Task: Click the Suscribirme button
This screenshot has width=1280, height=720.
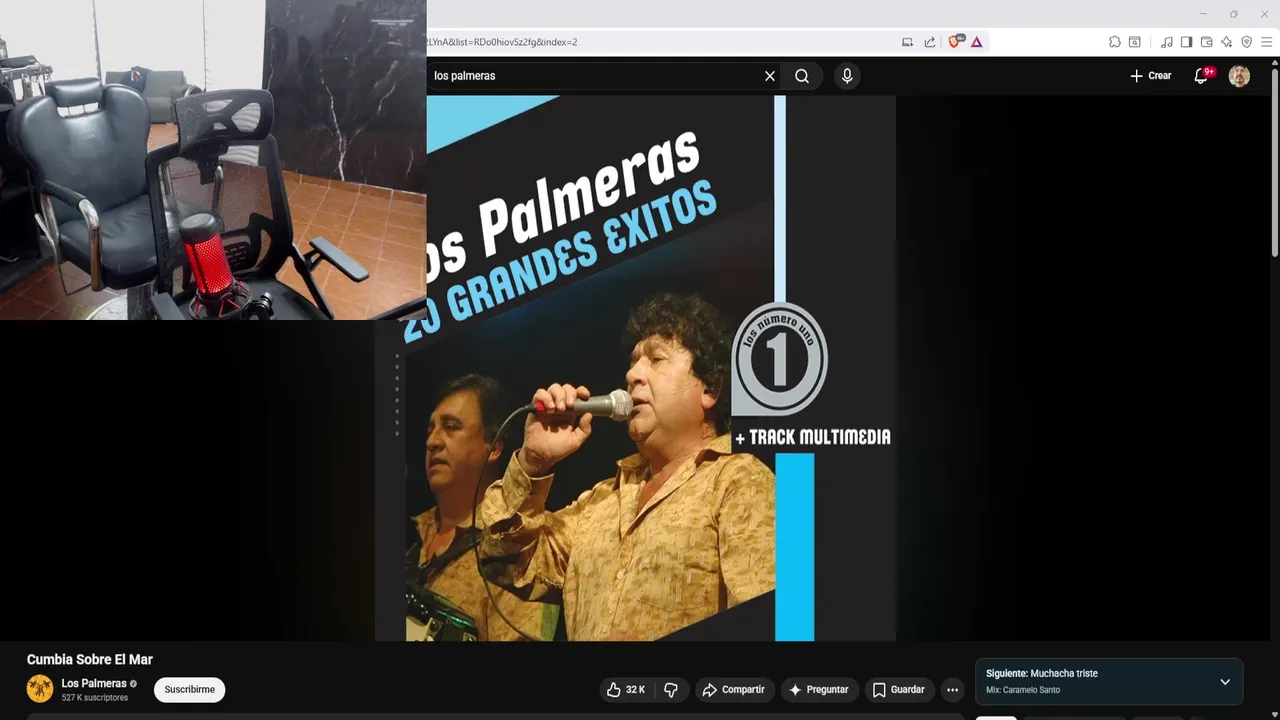Action: 189,690
